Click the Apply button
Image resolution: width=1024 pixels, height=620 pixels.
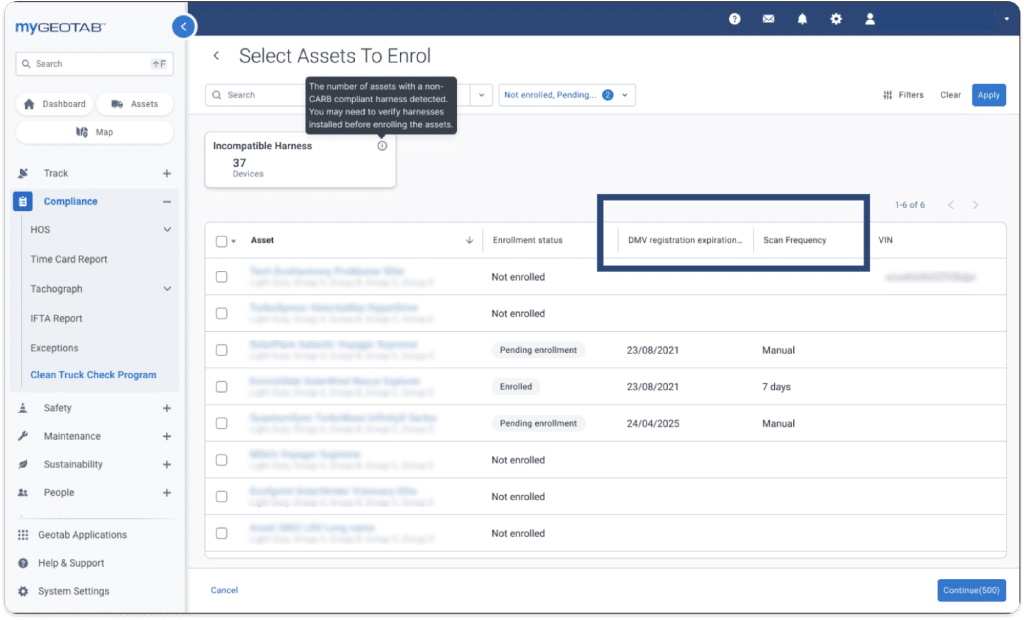(x=988, y=95)
